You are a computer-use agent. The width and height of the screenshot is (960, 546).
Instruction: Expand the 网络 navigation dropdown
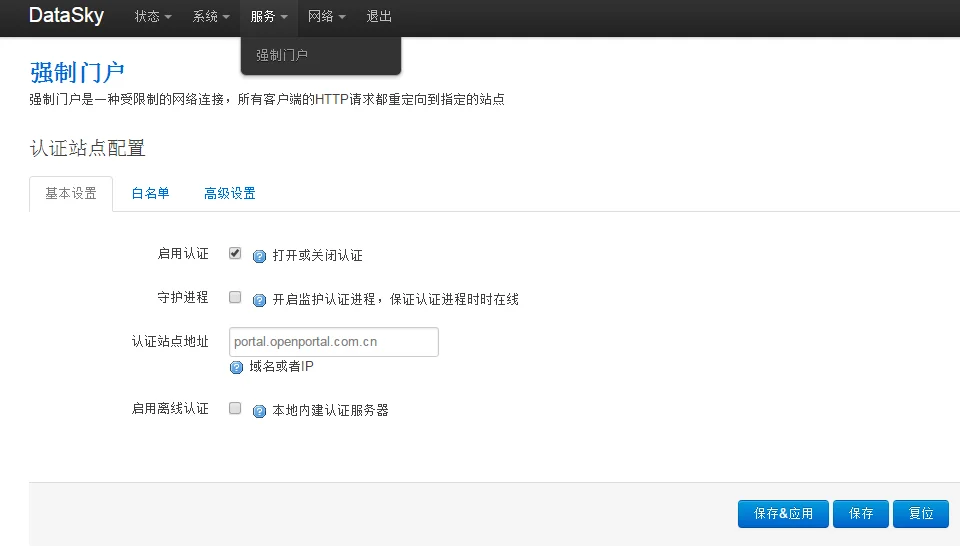click(x=327, y=17)
